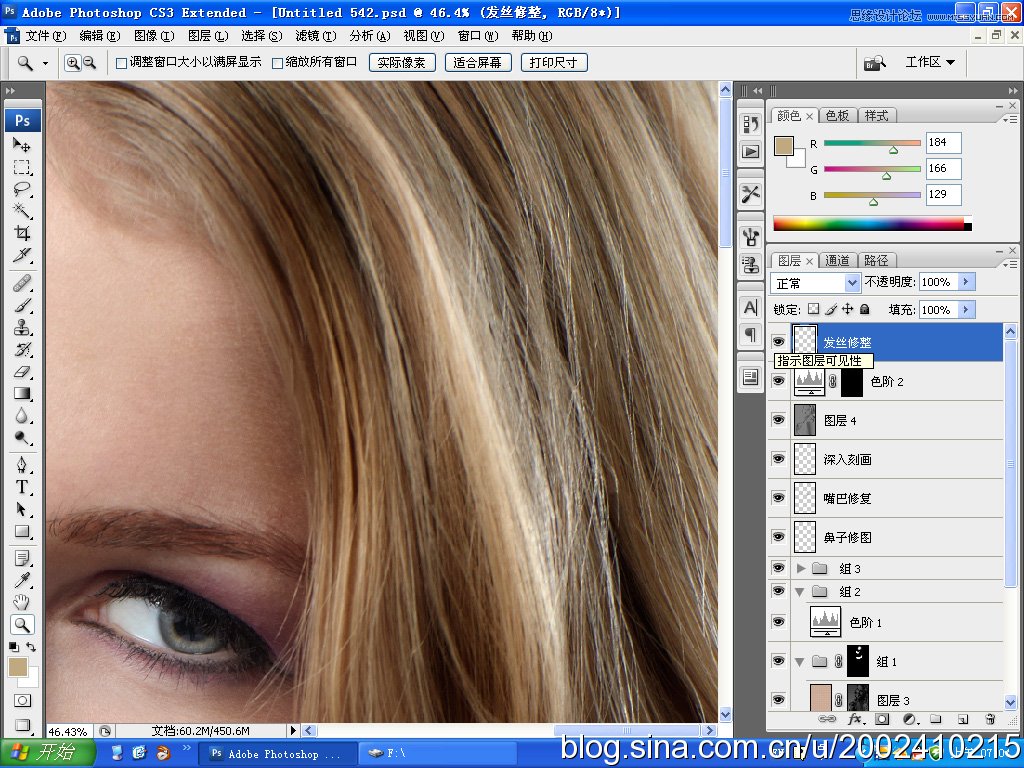Image resolution: width=1024 pixels, height=768 pixels.
Task: Switch to the 路径 tab
Action: pyautogui.click(x=876, y=261)
